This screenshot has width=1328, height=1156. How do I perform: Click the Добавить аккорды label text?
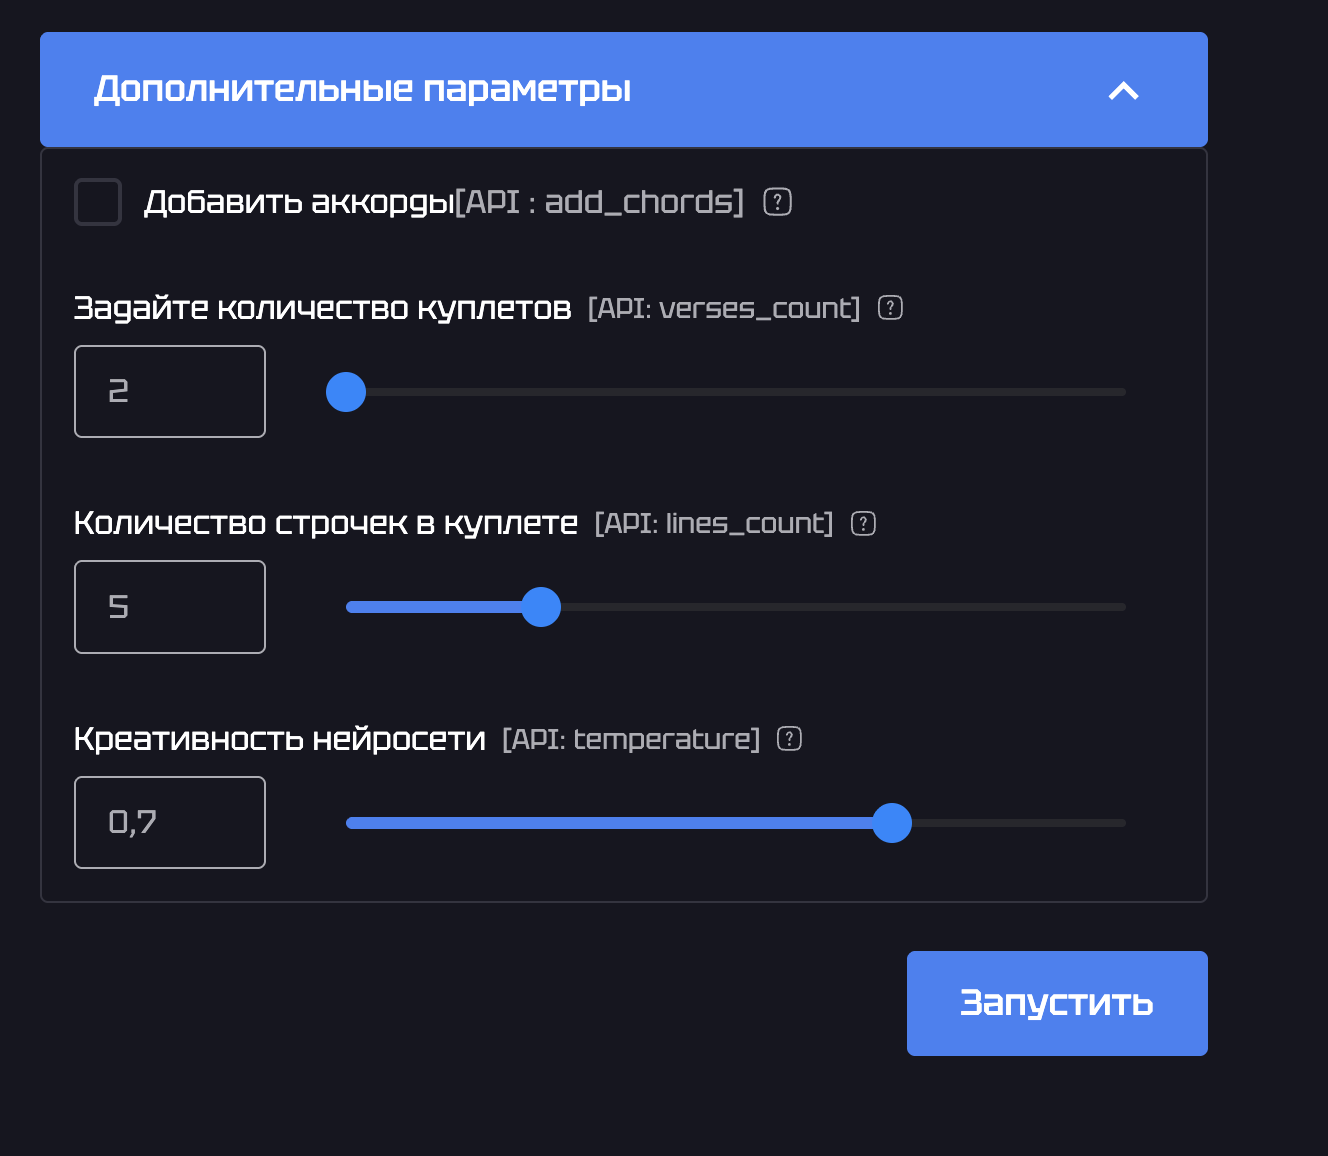coord(299,202)
